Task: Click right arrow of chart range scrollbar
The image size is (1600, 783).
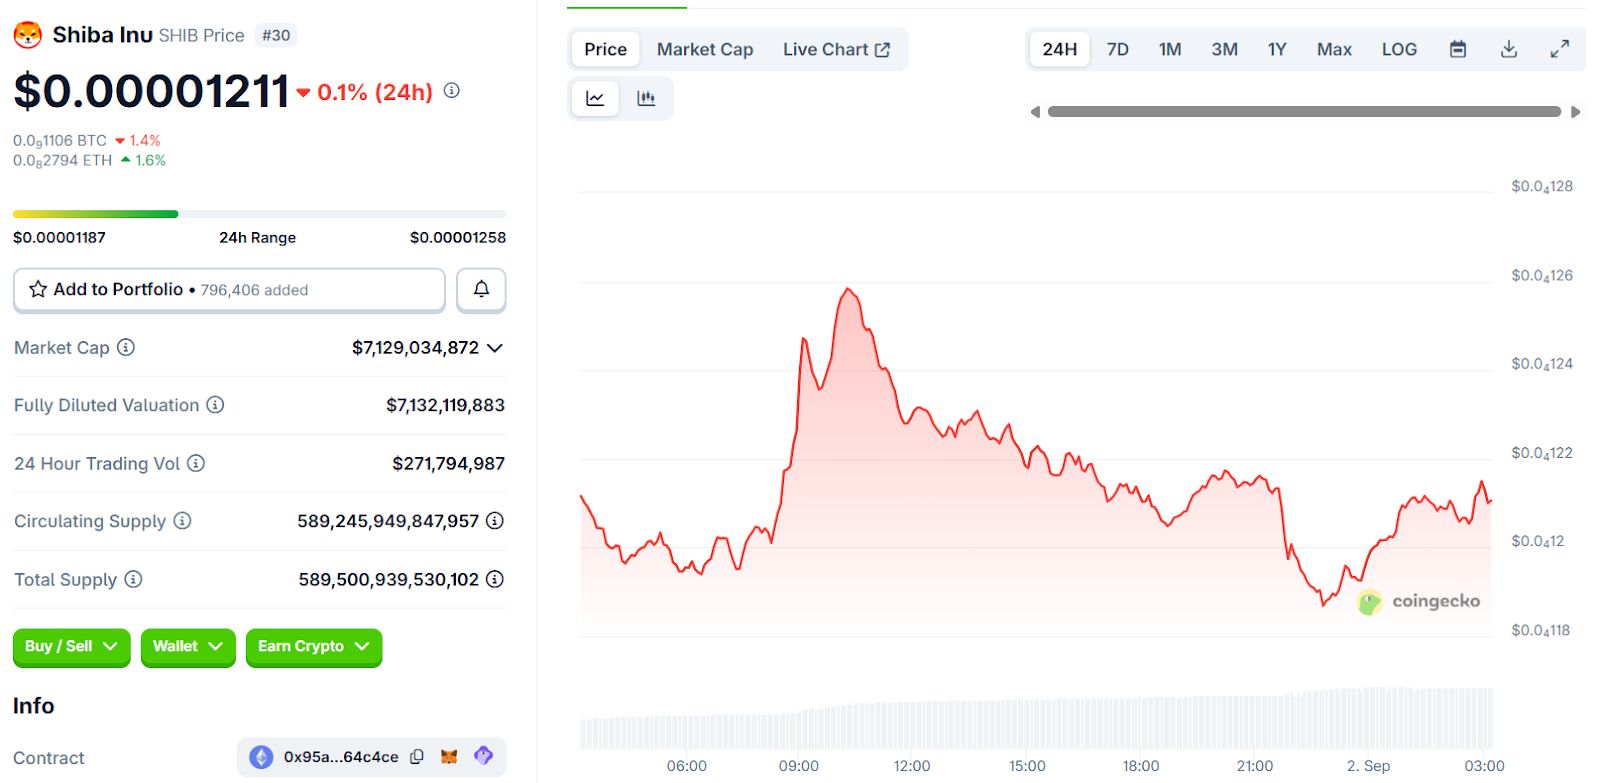Action: click(1576, 112)
